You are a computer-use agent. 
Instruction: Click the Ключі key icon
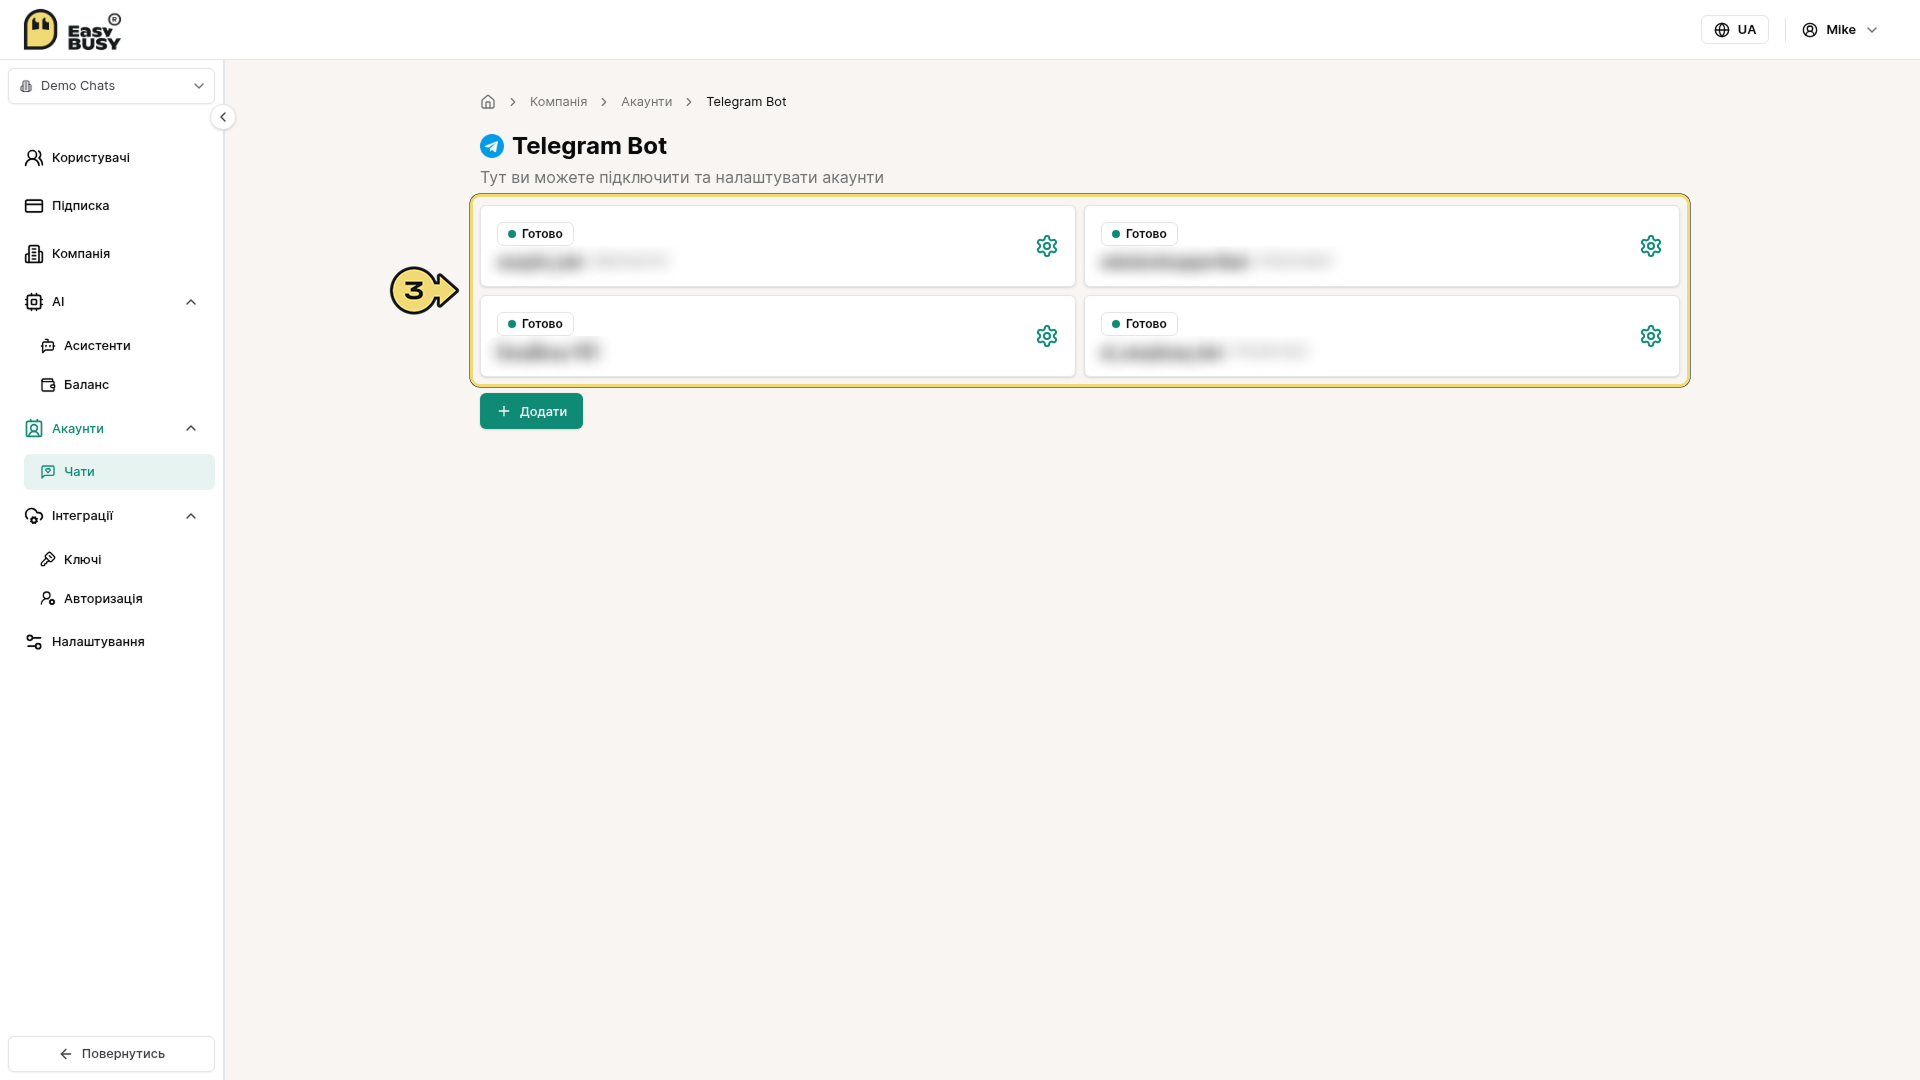(x=48, y=560)
